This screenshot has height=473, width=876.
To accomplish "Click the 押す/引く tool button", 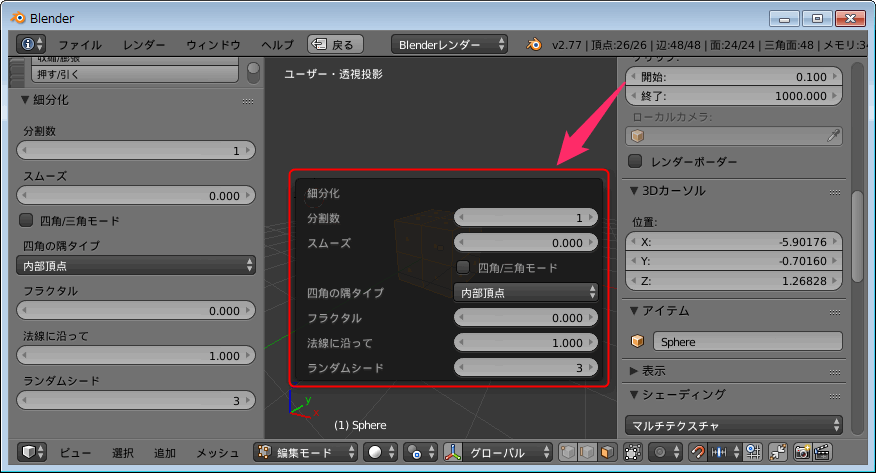I will pyautogui.click(x=135, y=74).
